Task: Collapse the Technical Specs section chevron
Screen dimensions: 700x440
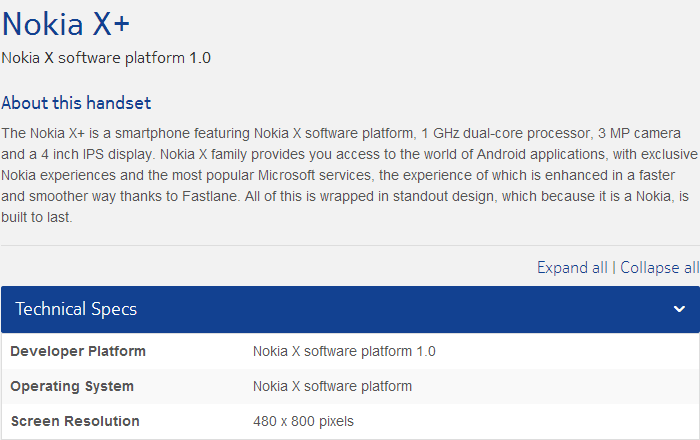Action: coord(679,309)
